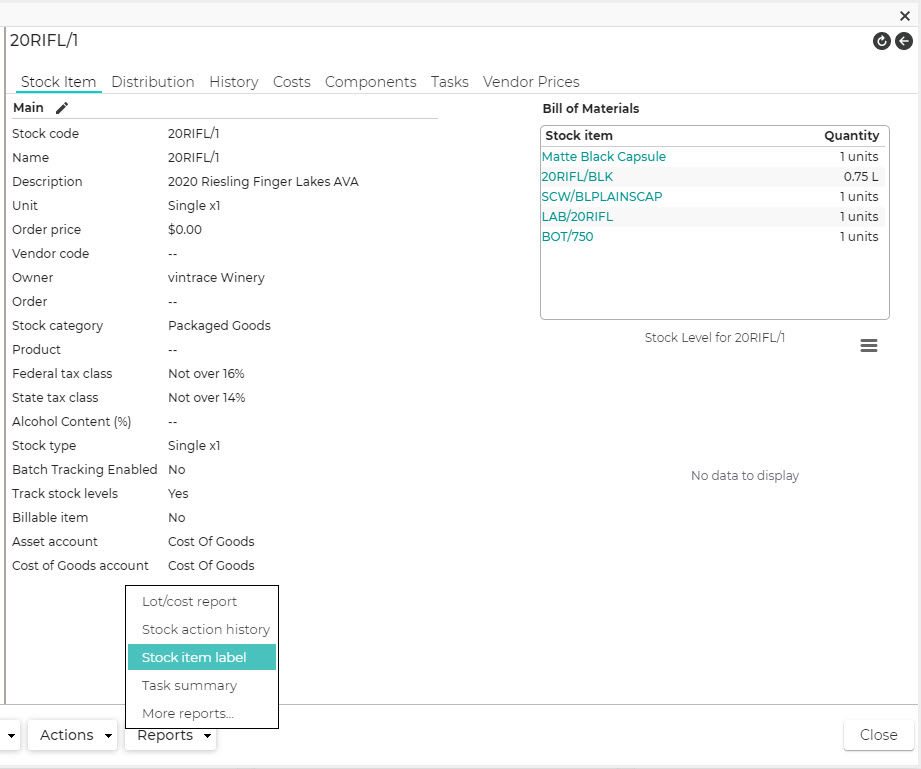
Task: Open the BOT/750 stock item link
Action: (567, 237)
